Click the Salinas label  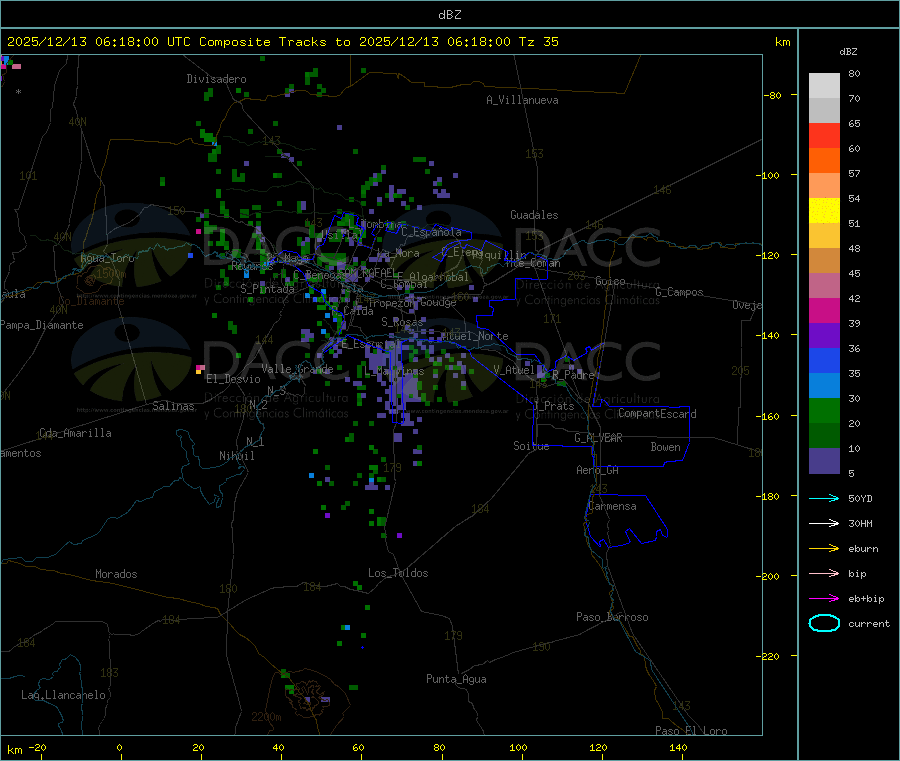[173, 406]
